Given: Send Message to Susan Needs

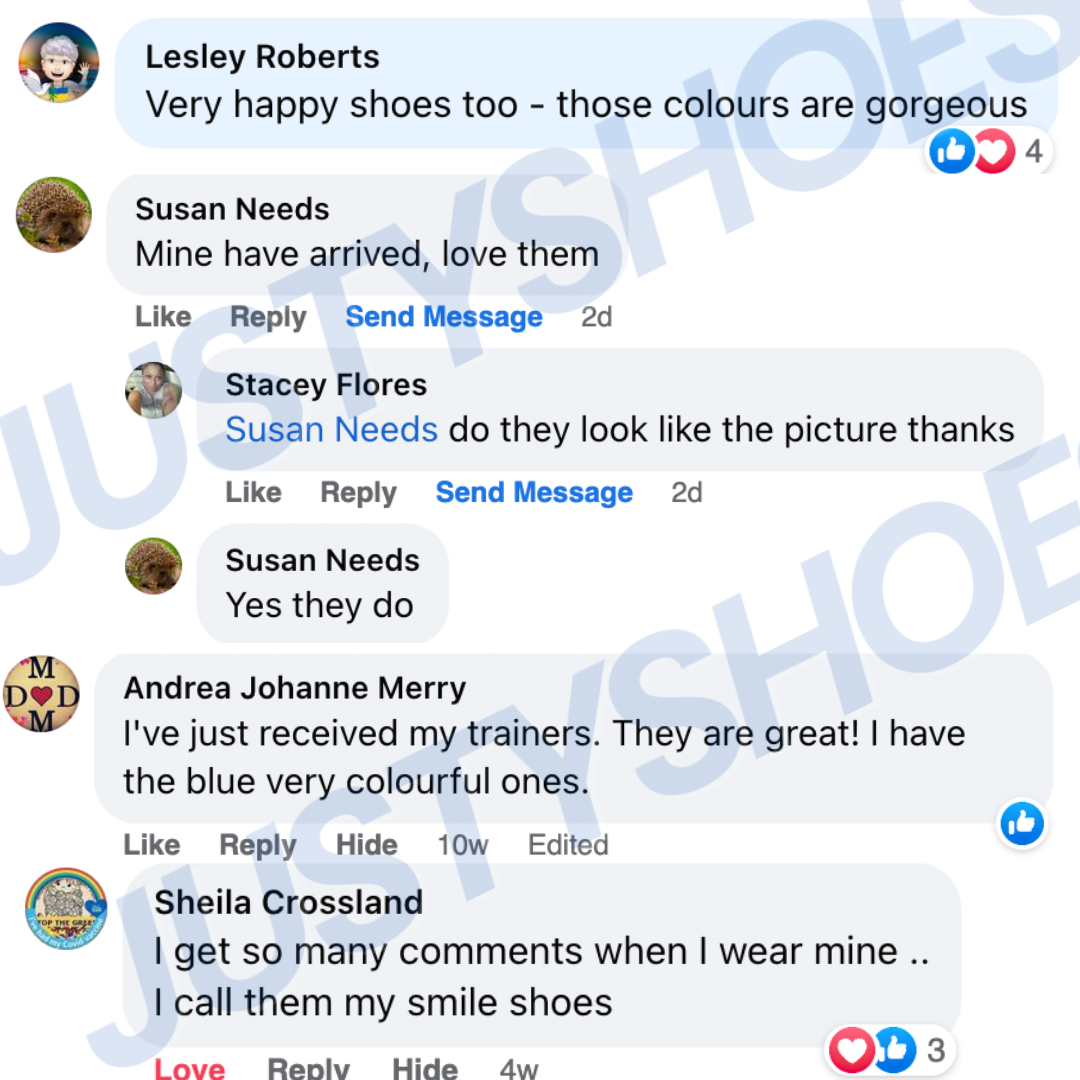Looking at the screenshot, I should [x=444, y=317].
